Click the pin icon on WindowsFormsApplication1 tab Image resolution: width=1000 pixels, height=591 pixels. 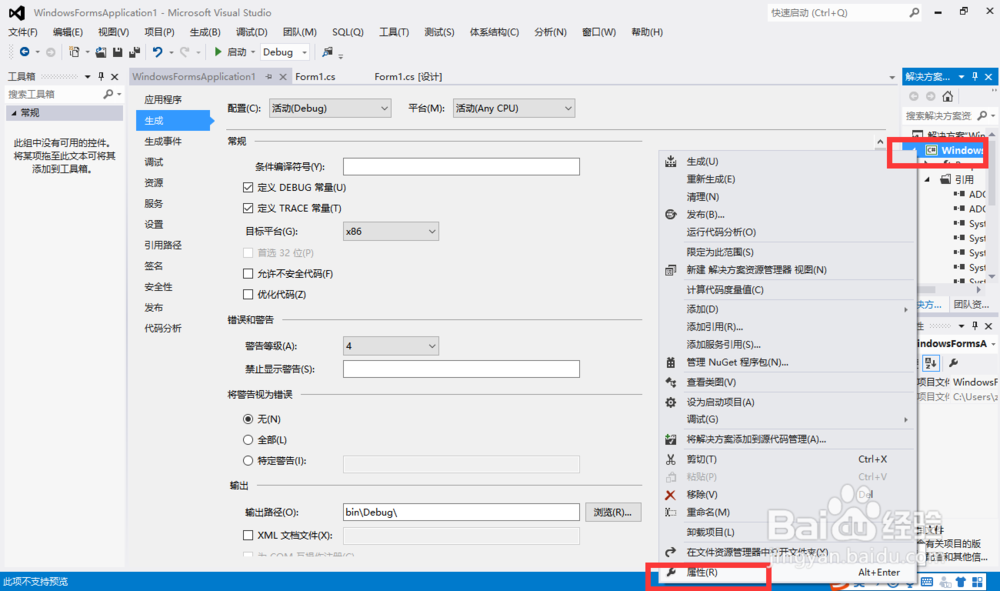coord(268,77)
